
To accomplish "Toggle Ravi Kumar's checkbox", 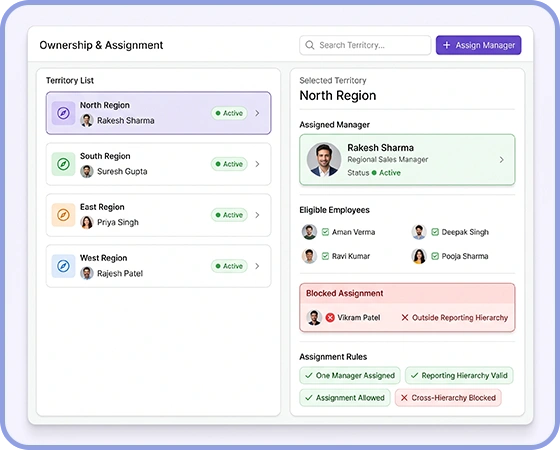I will point(325,256).
